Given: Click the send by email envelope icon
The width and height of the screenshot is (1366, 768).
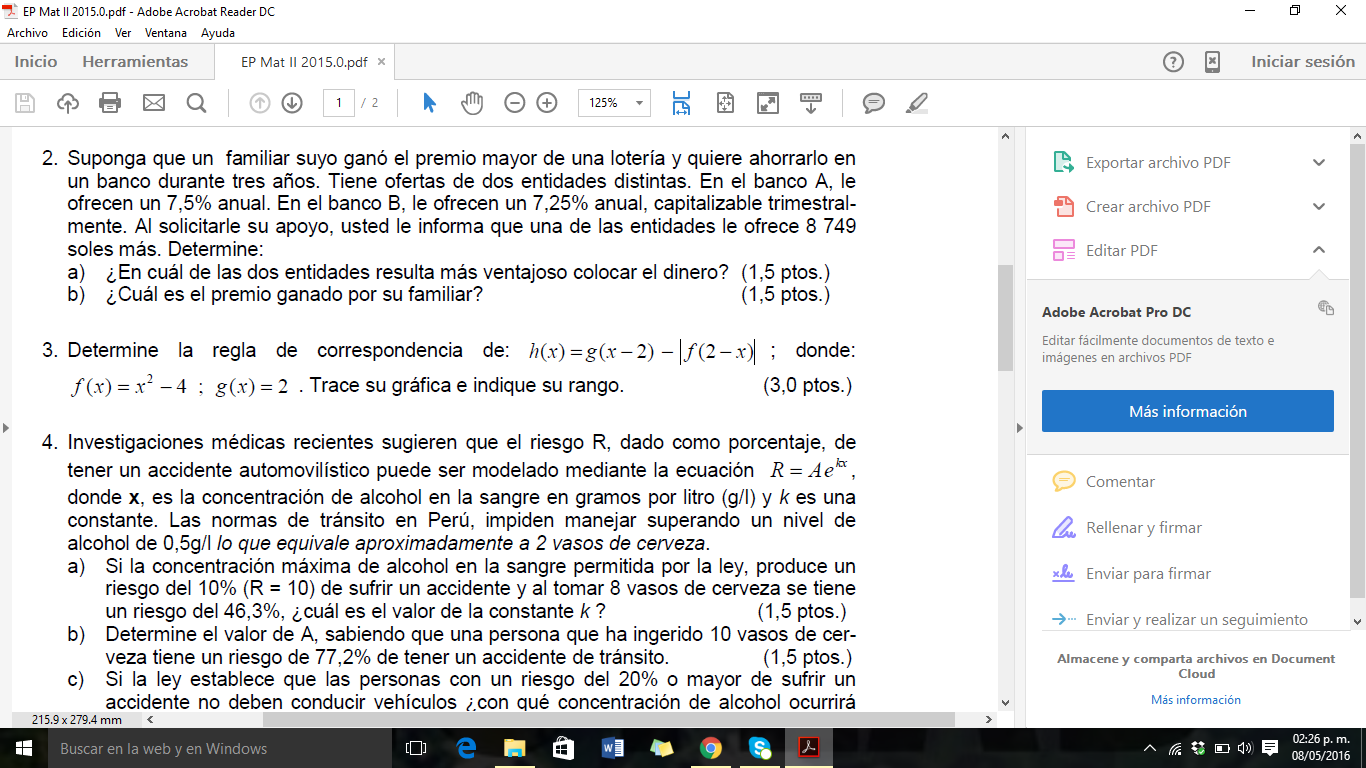Looking at the screenshot, I should click(x=153, y=103).
